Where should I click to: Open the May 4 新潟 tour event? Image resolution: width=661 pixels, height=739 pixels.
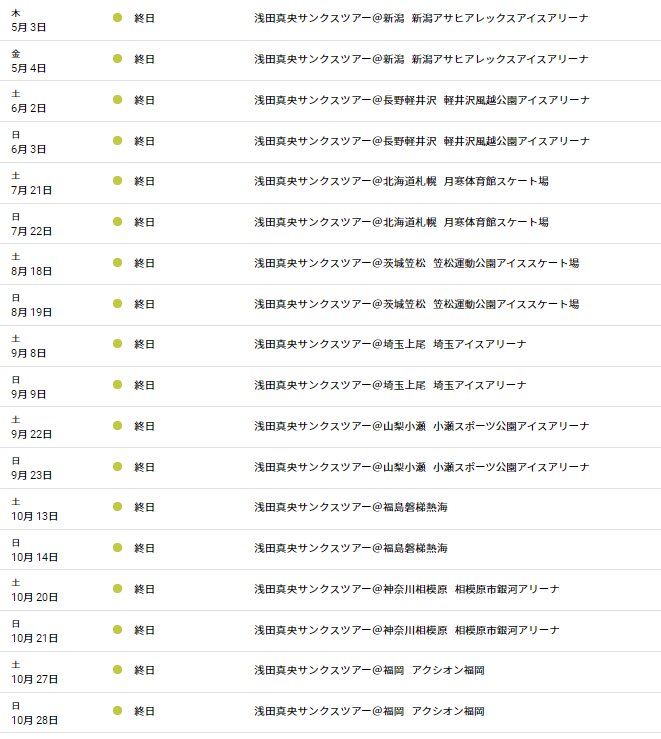click(421, 59)
